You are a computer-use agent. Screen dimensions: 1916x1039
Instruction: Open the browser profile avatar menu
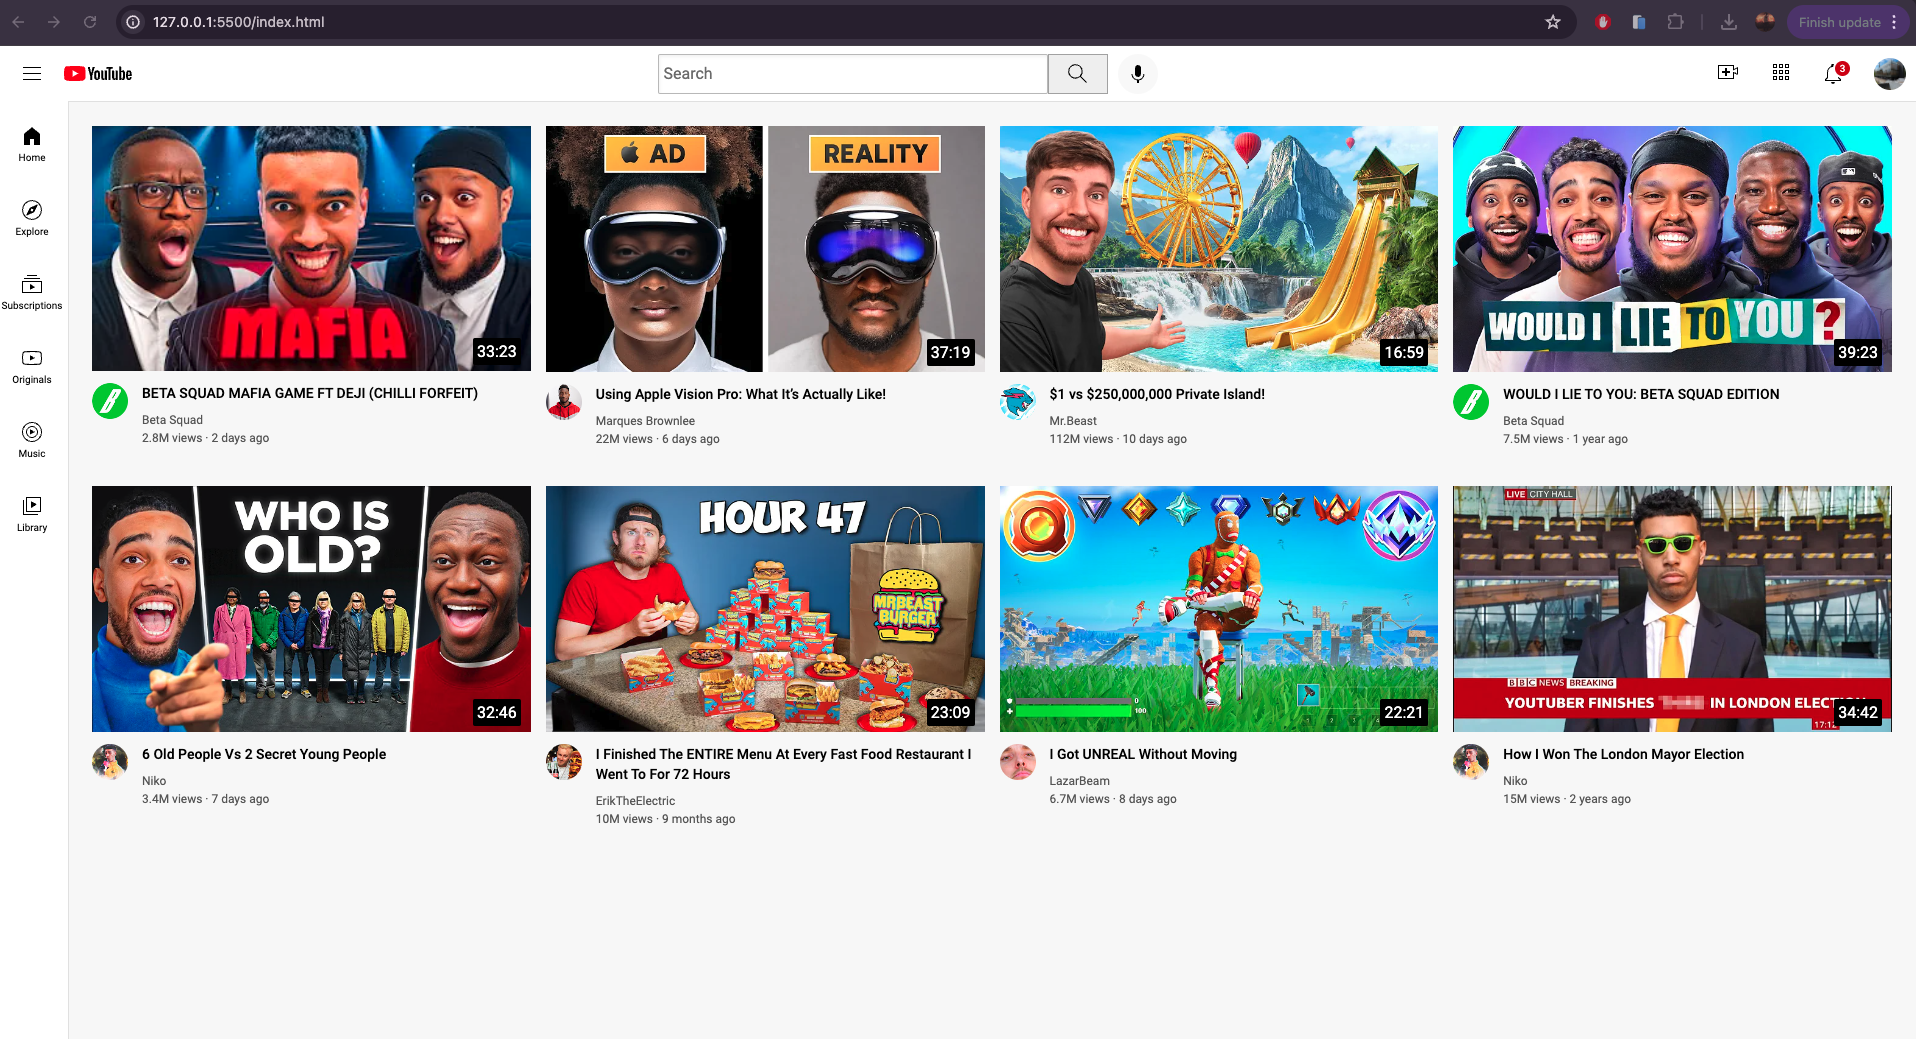pos(1765,22)
